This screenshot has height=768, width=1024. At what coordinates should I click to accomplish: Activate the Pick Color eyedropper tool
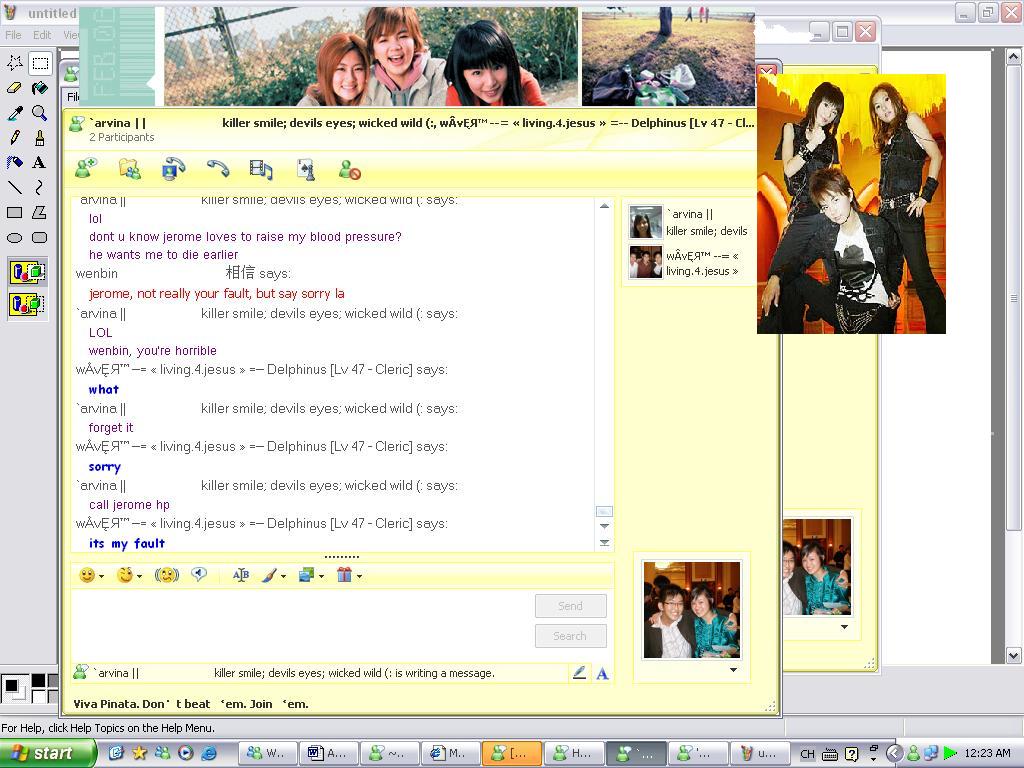pos(14,112)
